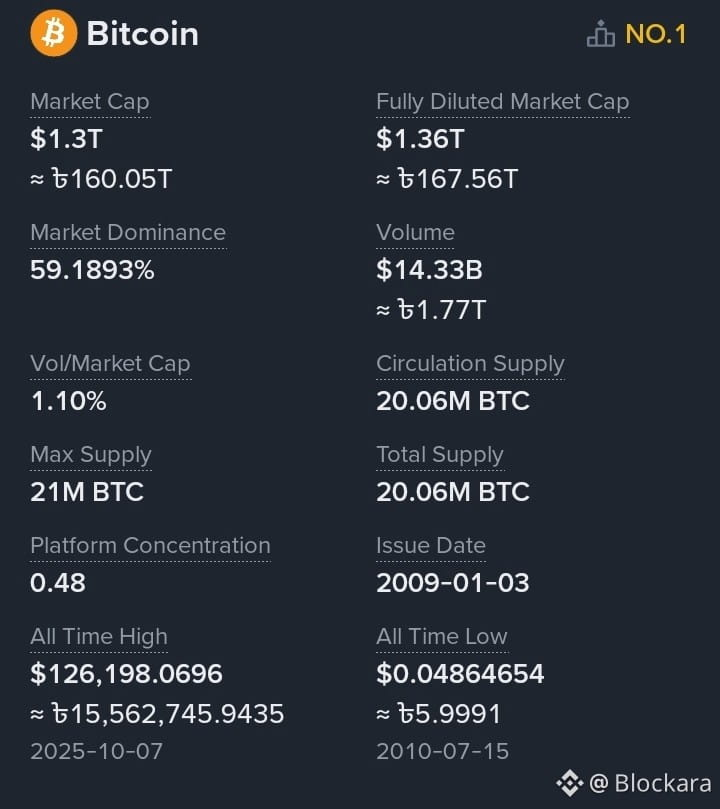
Task: Tap the Total Supply label
Action: point(439,455)
